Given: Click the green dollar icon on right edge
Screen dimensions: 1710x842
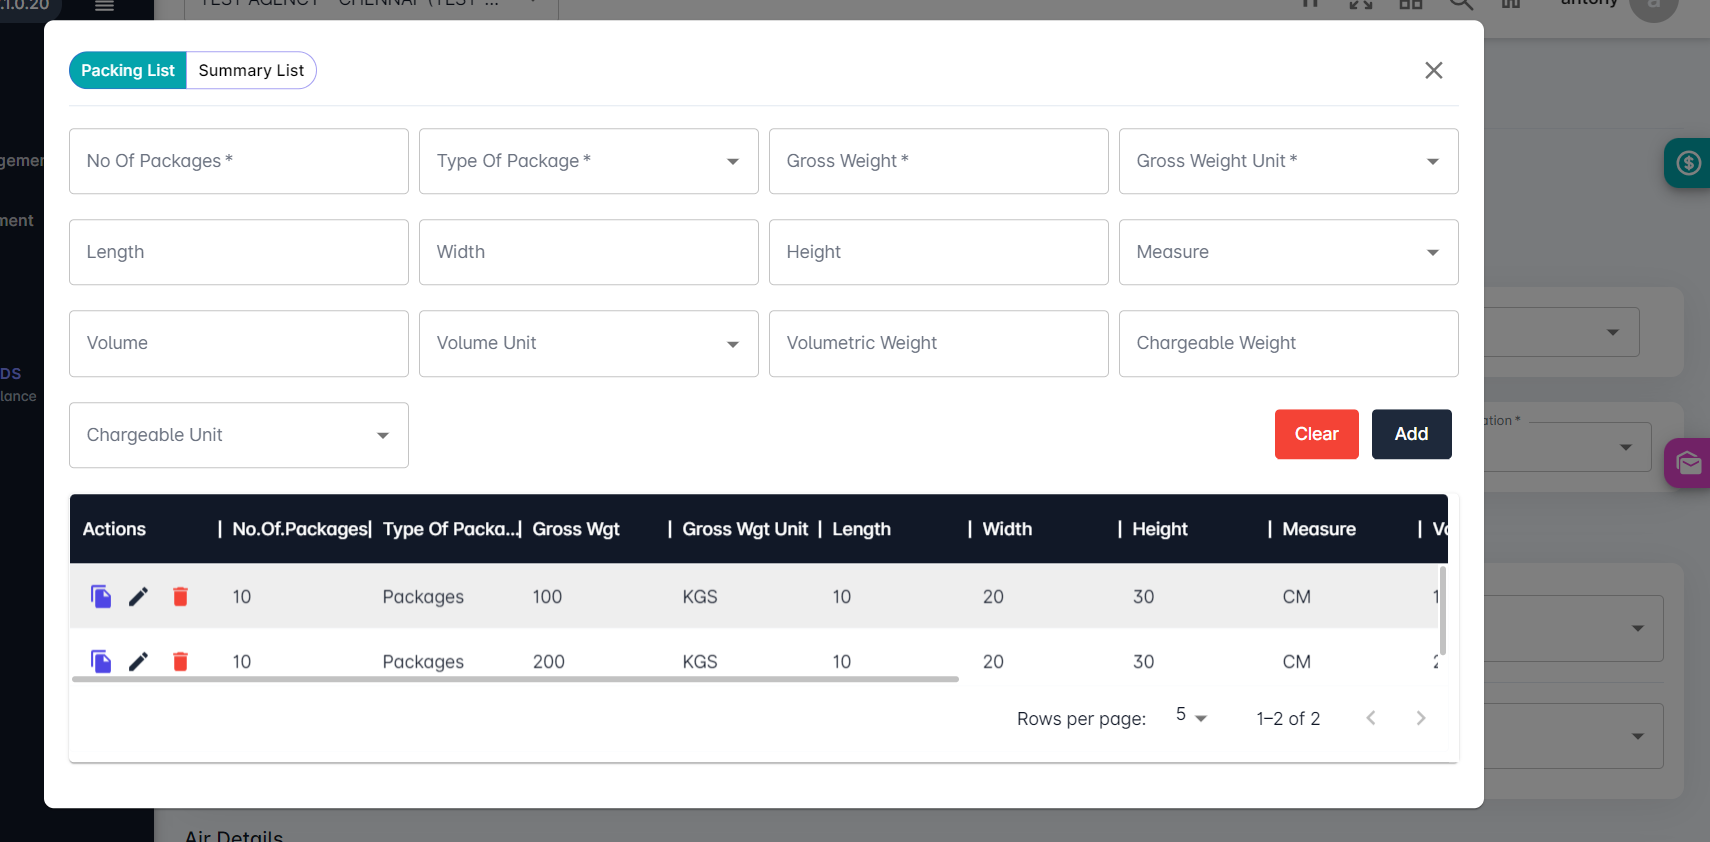Looking at the screenshot, I should pos(1688,162).
